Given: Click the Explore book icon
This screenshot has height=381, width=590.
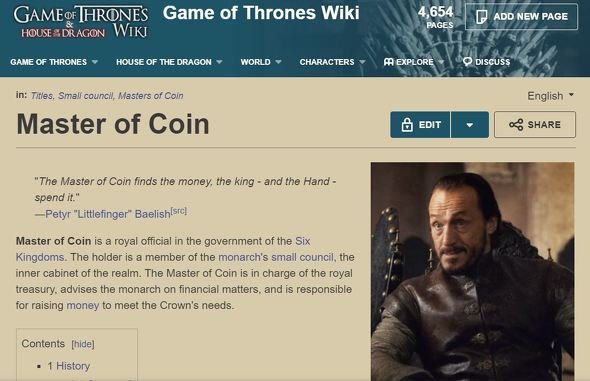Looking at the screenshot, I should click(389, 62).
